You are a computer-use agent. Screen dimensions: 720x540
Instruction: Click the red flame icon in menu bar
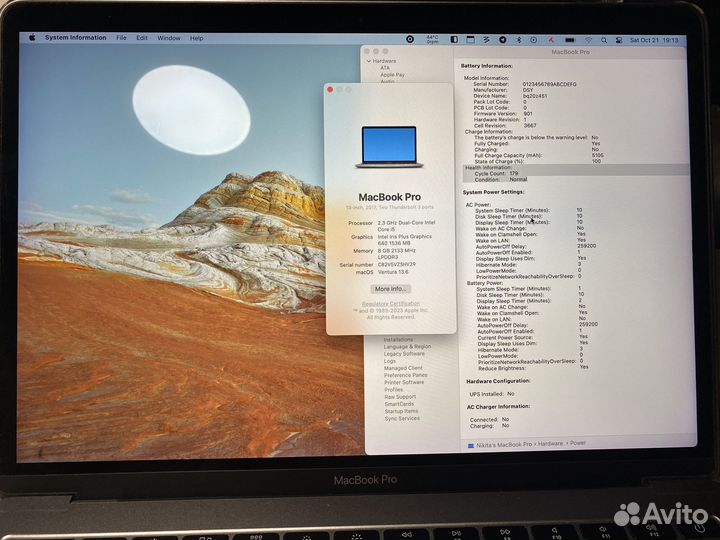coord(551,40)
